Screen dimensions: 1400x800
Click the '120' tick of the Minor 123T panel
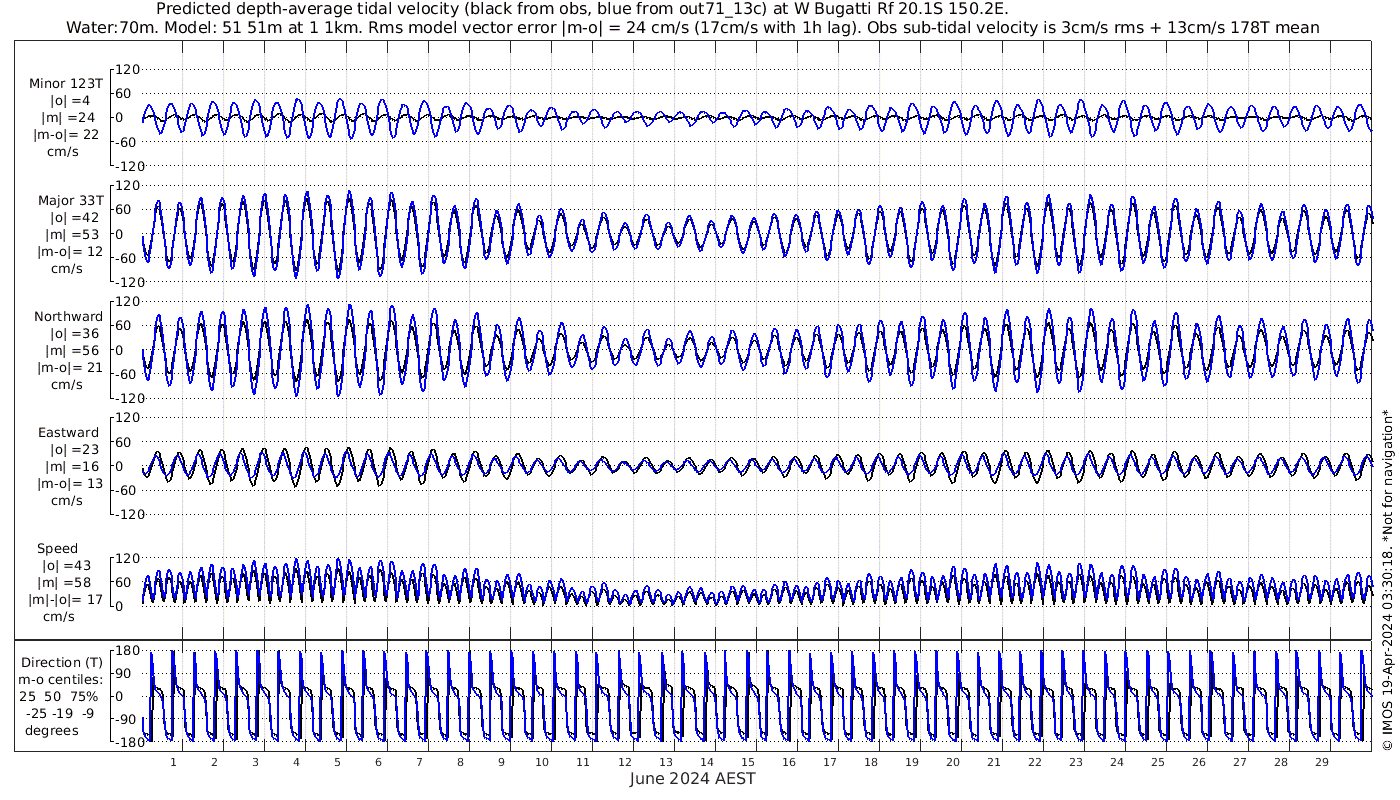[x=129, y=70]
